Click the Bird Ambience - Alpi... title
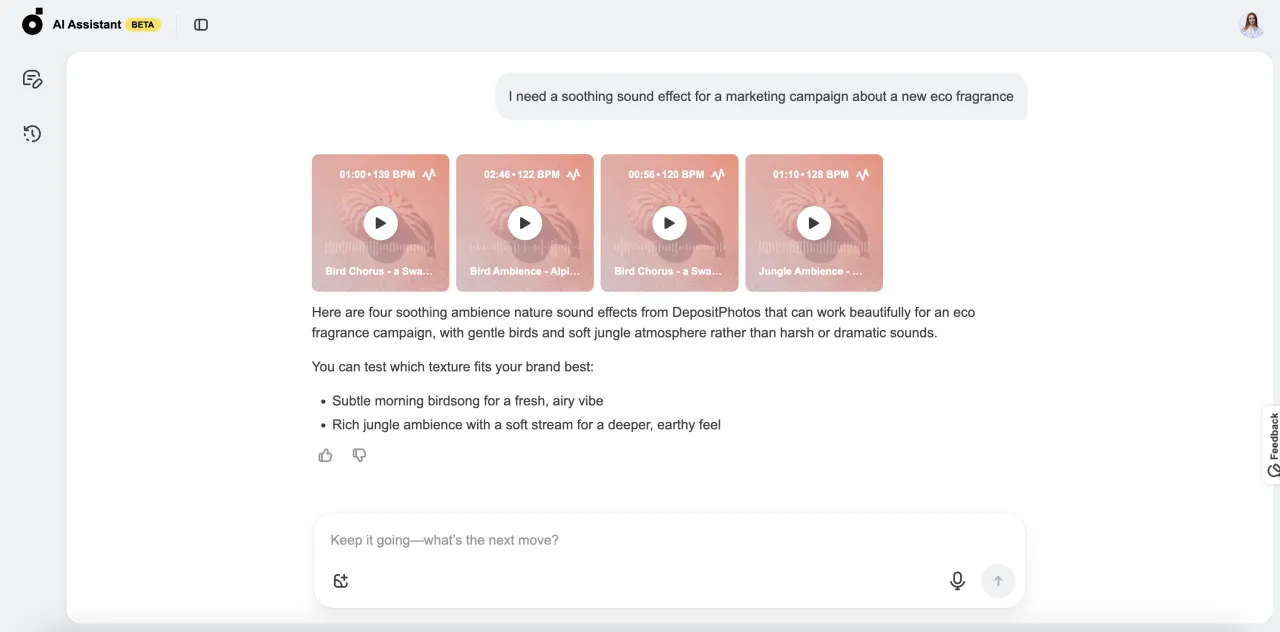The image size is (1280, 632). point(525,271)
